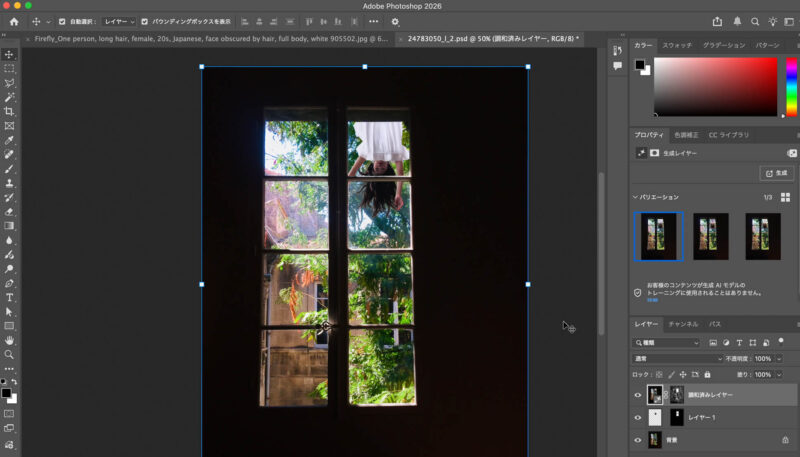Open the blend mode 通常 dropdown
This screenshot has width=800, height=457.
tap(677, 358)
